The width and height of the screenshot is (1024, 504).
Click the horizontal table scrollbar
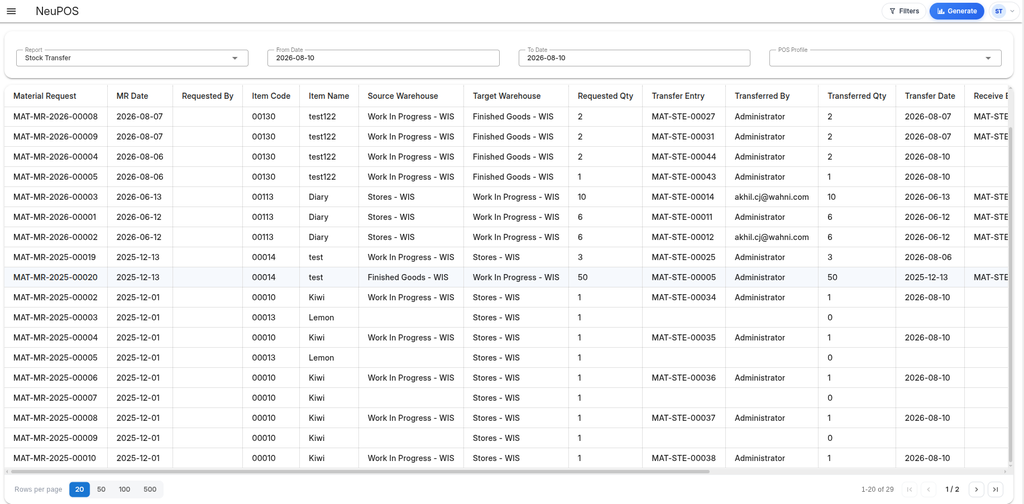tap(360, 471)
